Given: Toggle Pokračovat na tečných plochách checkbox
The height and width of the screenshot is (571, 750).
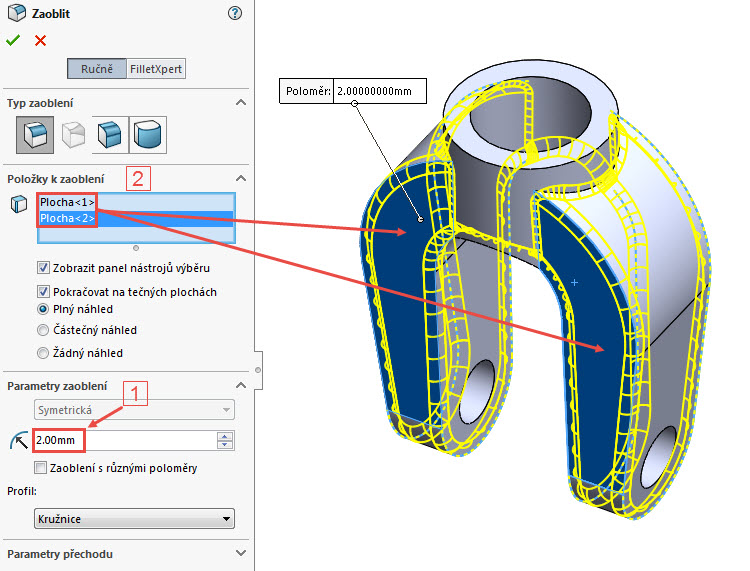Looking at the screenshot, I should coord(43,292).
